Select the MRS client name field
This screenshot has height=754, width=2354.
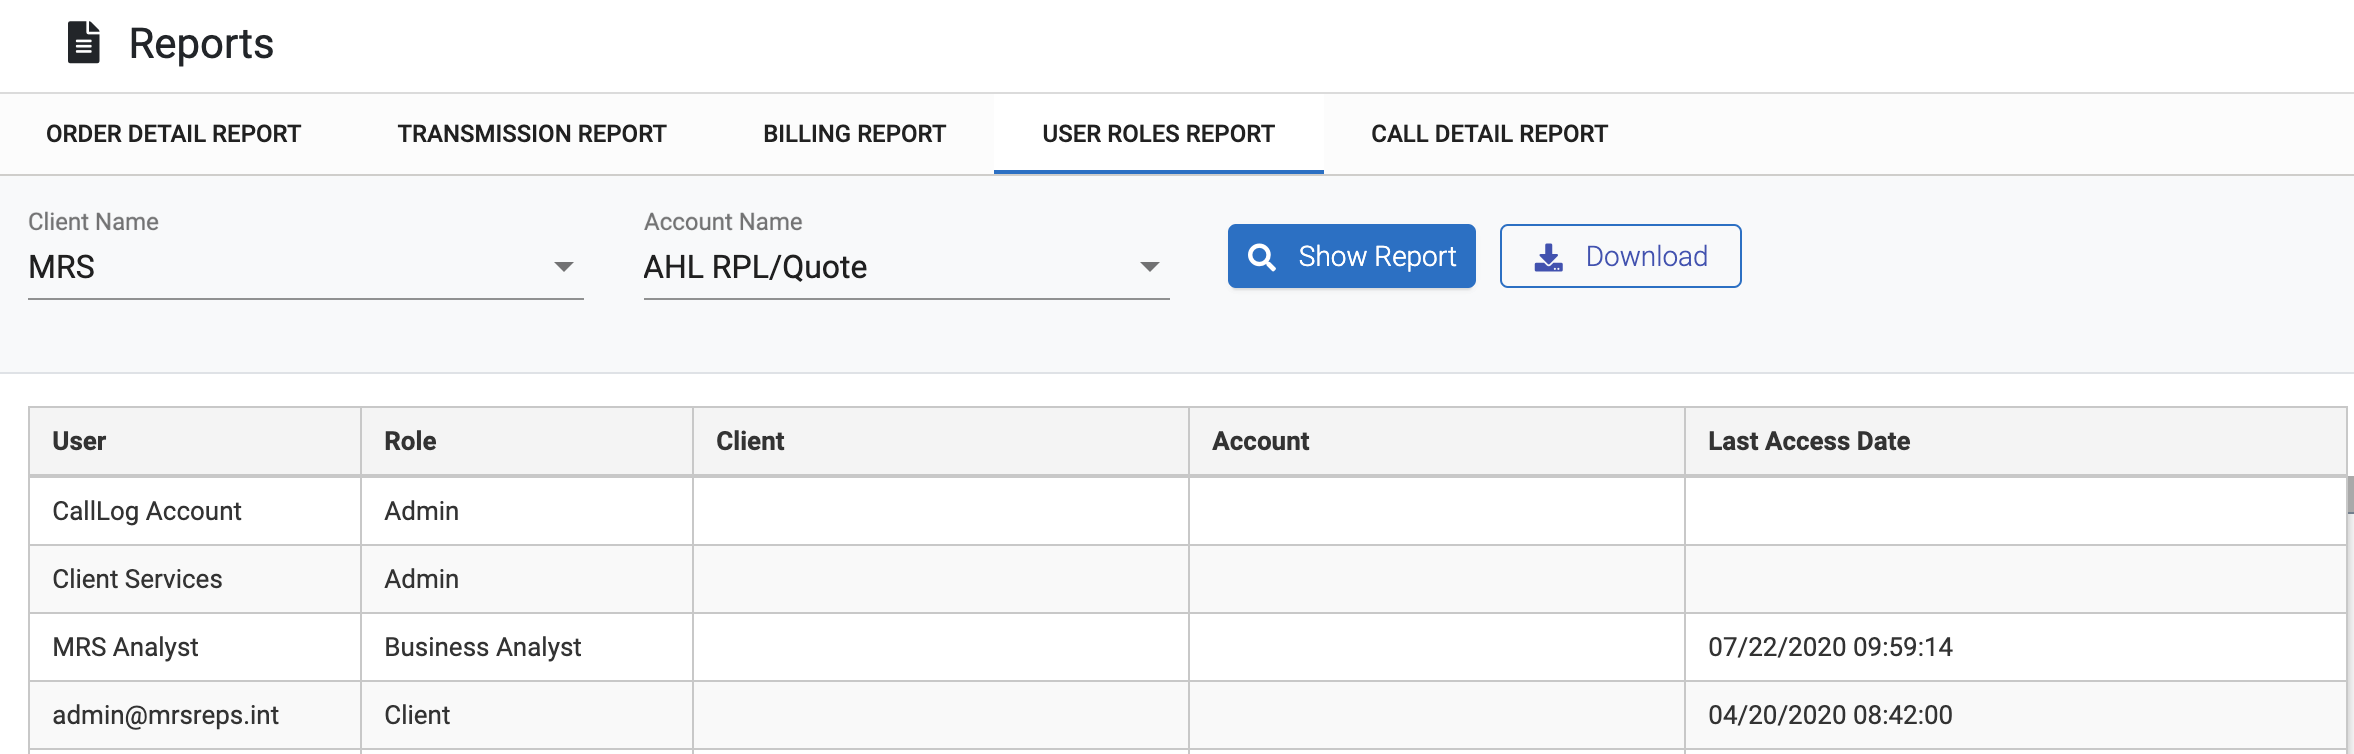click(x=306, y=268)
